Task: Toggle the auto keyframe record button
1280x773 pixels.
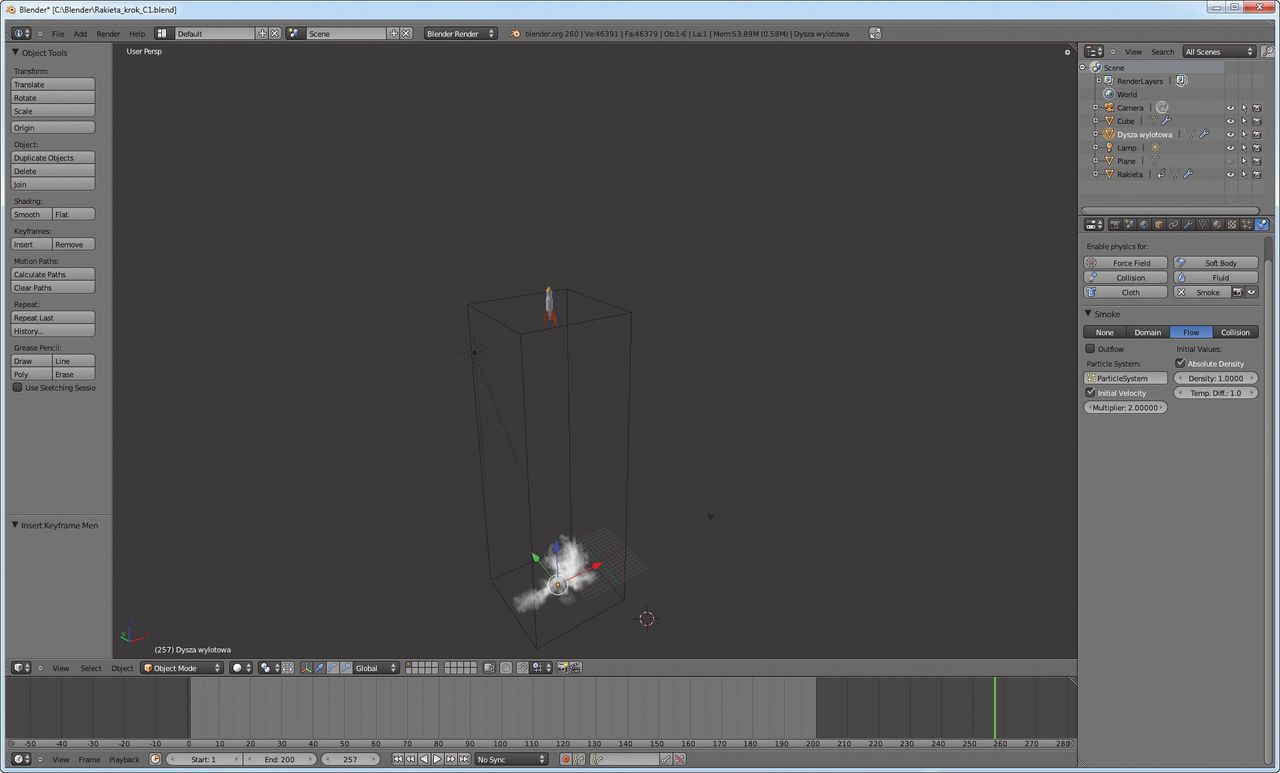Action: (566, 759)
